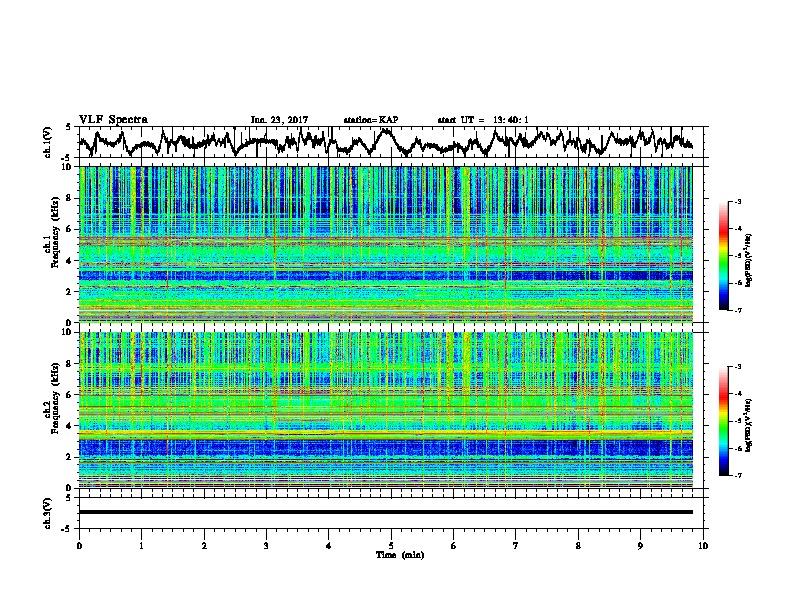Click the -5 tick on ch.1(V) axis
This screenshot has height=612, width=792.
(67, 158)
